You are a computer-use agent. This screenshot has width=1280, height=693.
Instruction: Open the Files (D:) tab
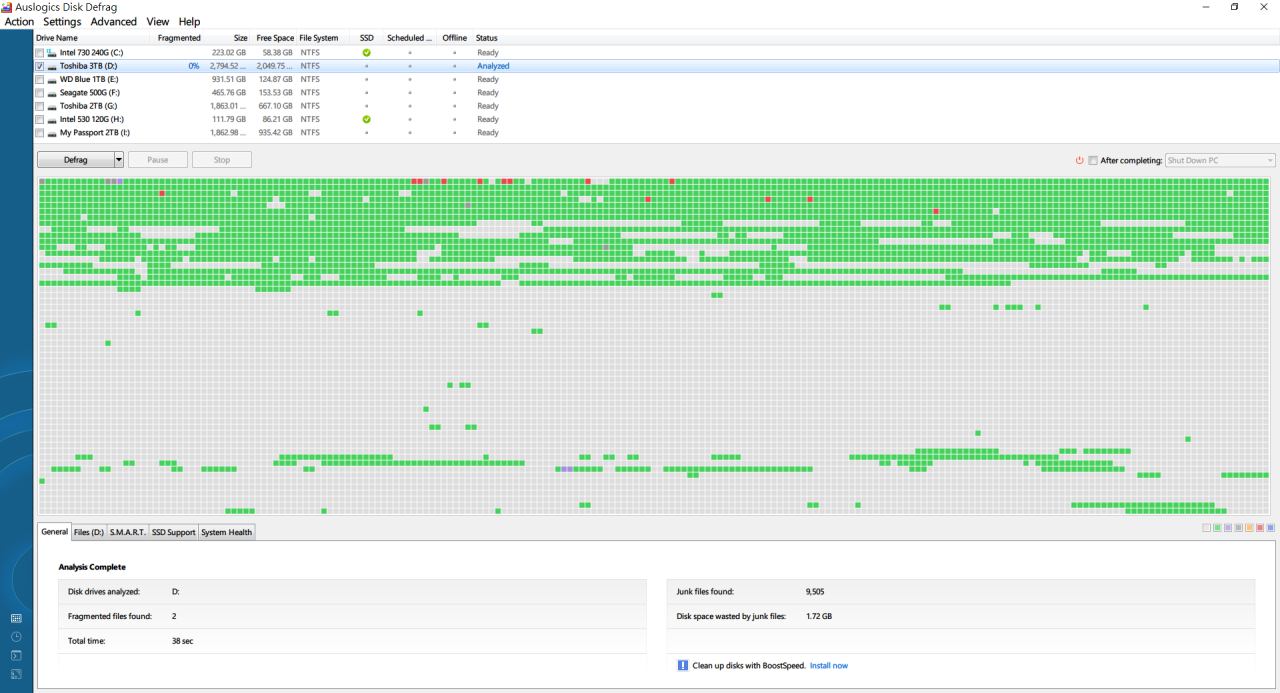[89, 532]
